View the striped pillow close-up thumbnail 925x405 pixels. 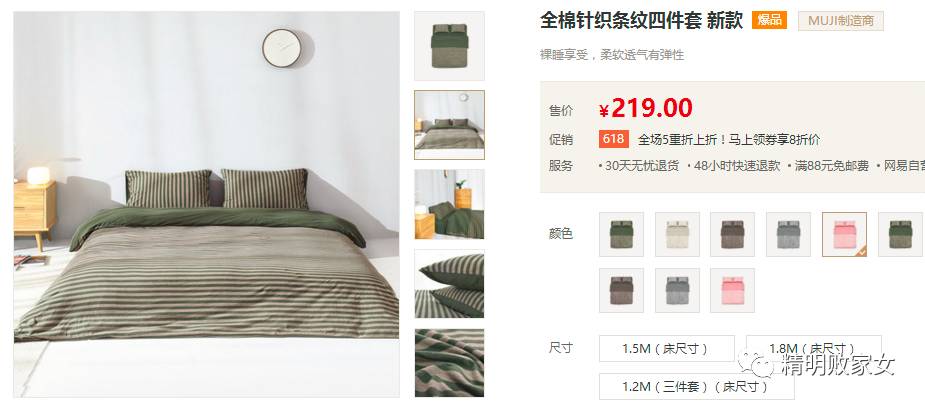[449, 284]
